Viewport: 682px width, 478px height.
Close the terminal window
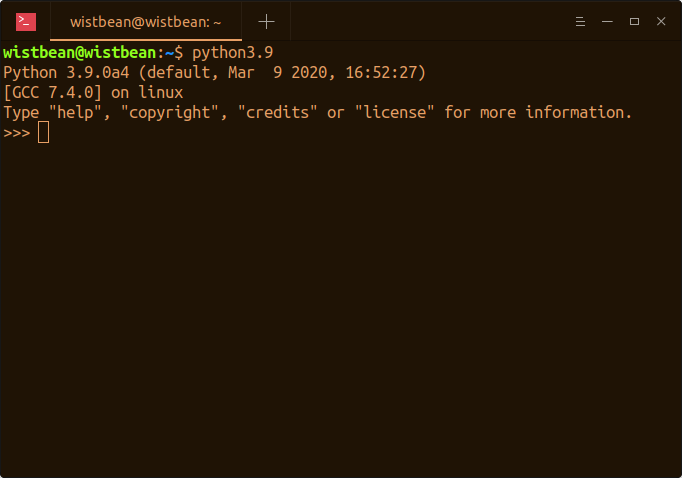(661, 21)
